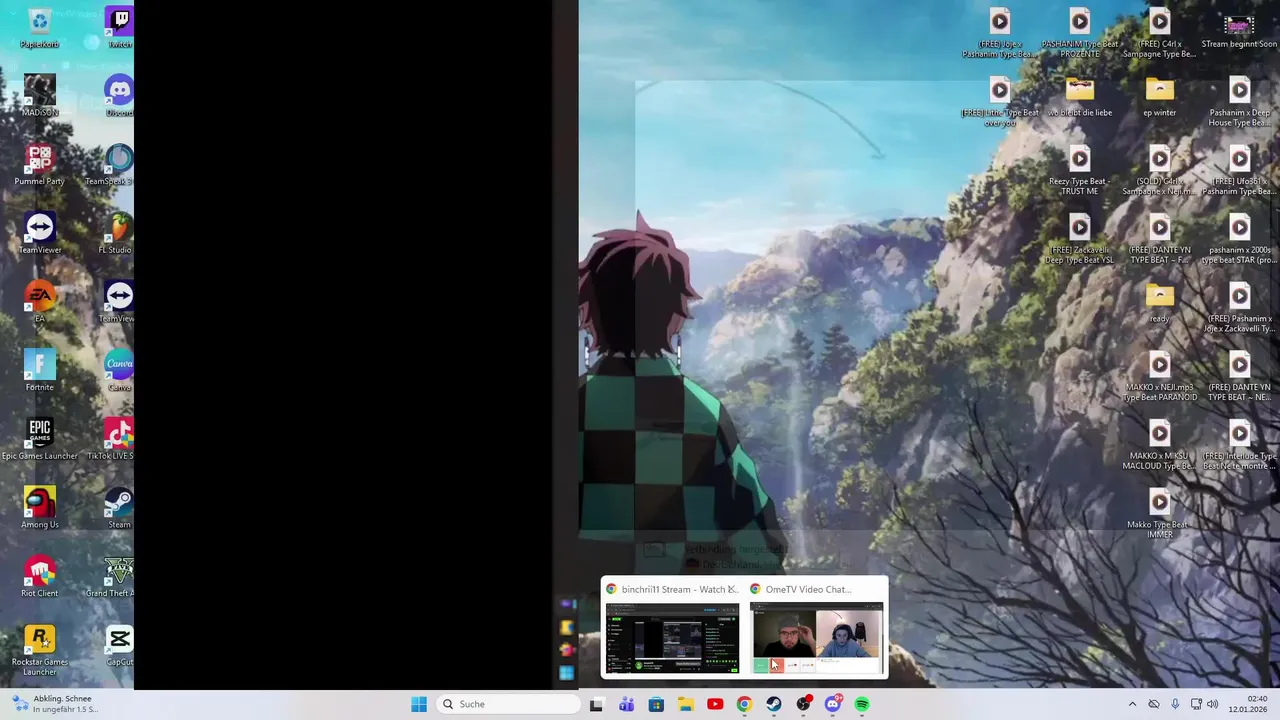1280x720 pixels.
Task: Select the FL Studio desktop icon
Action: [116, 233]
